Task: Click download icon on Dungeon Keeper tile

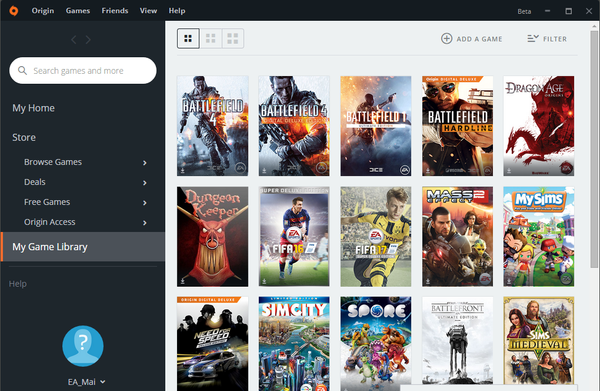Action: click(183, 281)
